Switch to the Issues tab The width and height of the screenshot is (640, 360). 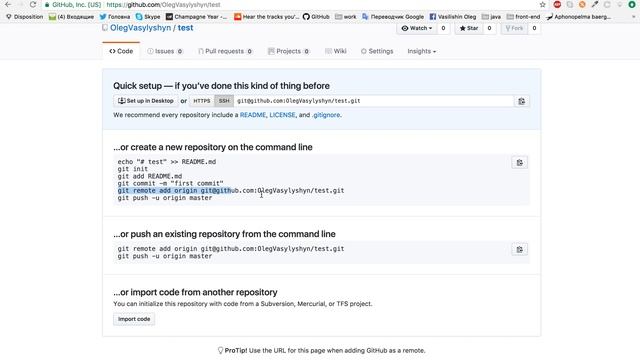coord(165,51)
